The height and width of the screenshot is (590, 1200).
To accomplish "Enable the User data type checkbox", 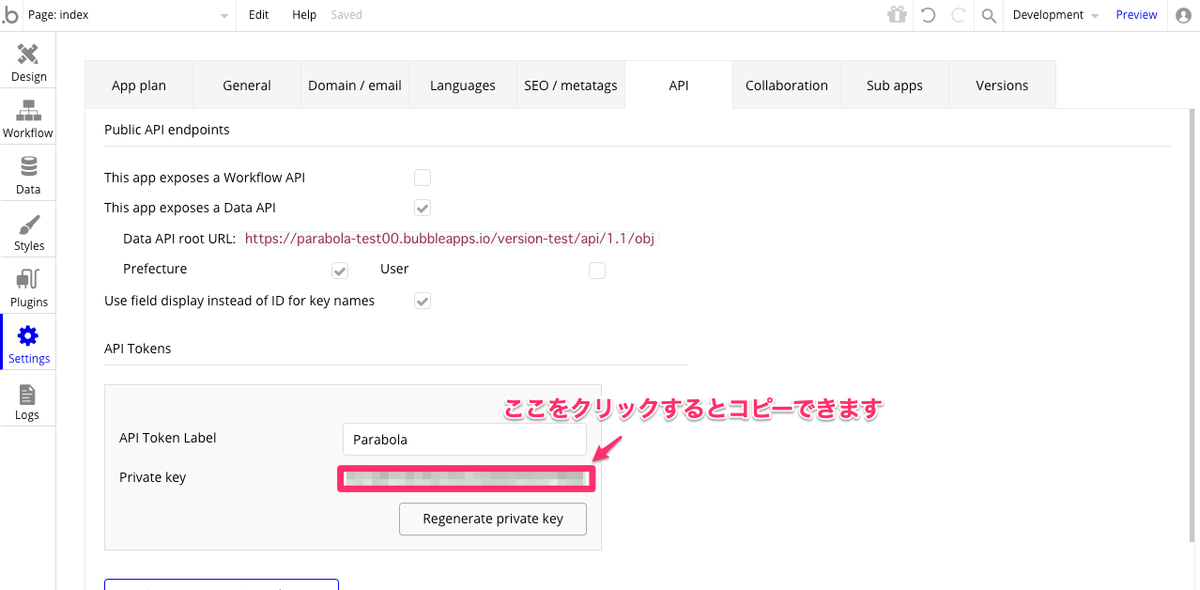I will coord(597,270).
